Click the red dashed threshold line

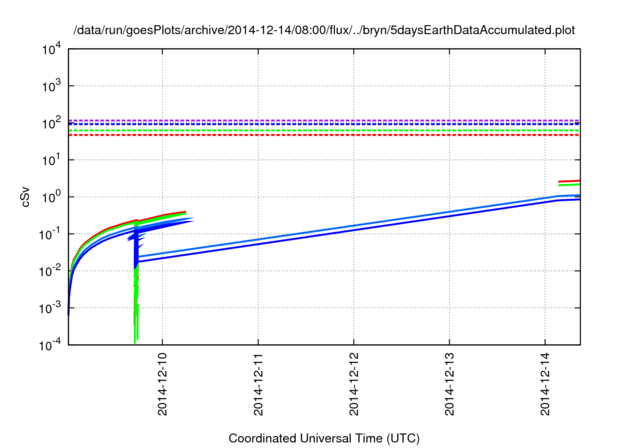[x=324, y=135]
